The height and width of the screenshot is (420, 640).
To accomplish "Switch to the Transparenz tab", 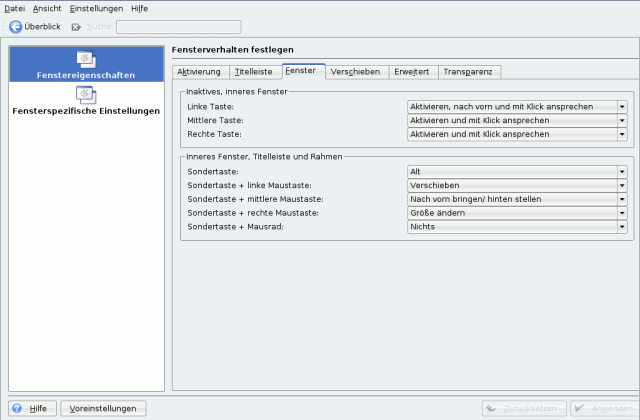I will [469, 72].
